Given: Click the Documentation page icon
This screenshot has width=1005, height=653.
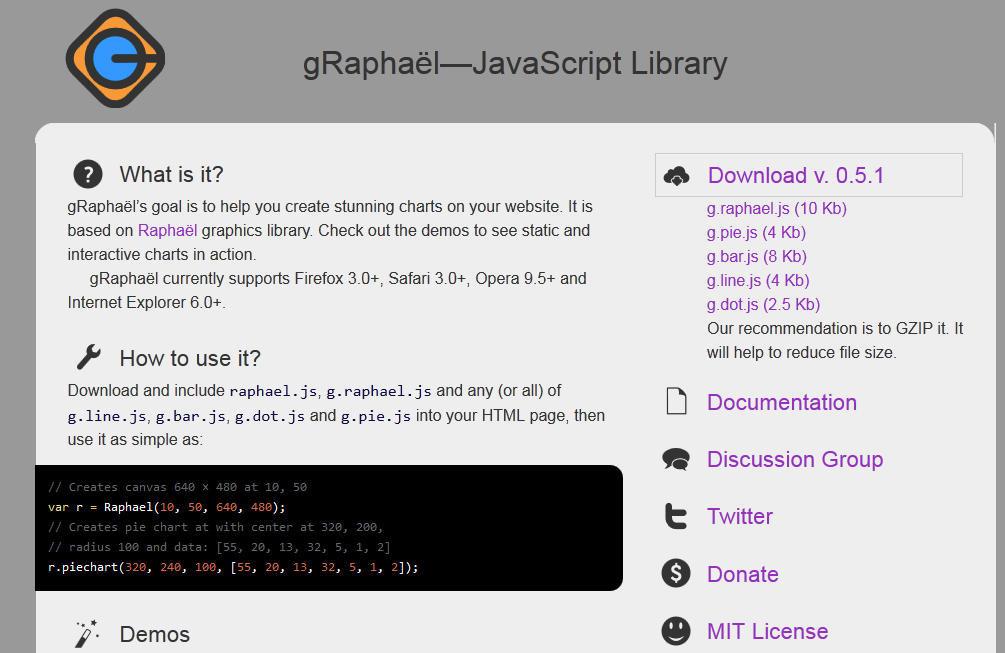Looking at the screenshot, I should pos(677,402).
